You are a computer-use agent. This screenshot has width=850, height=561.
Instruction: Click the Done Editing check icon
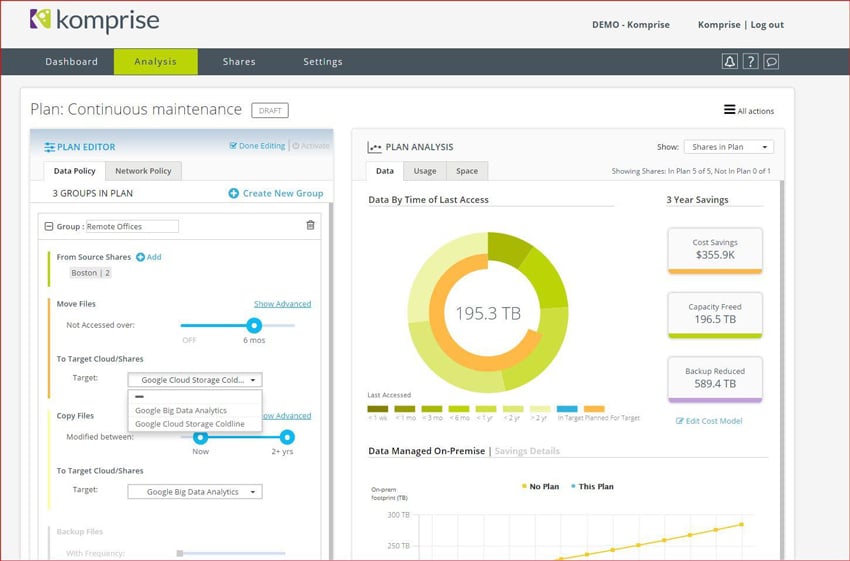point(233,146)
